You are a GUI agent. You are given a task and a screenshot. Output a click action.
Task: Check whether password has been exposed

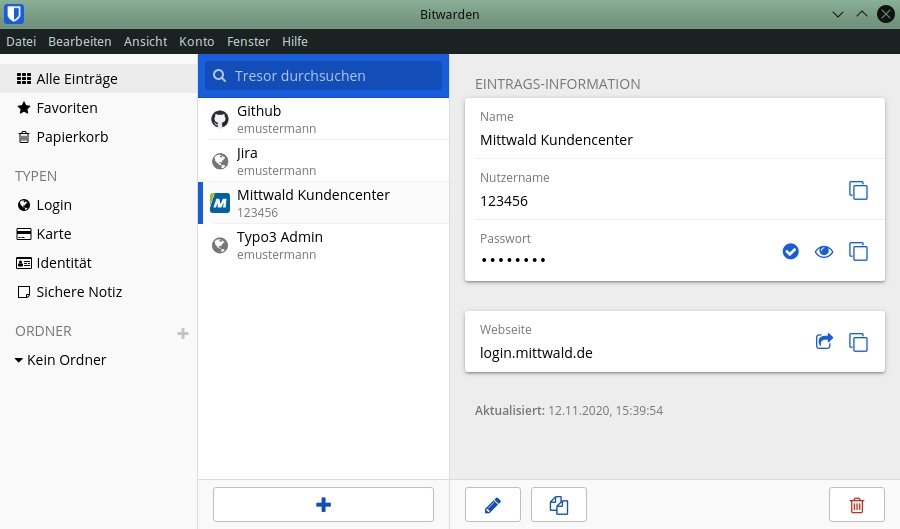[790, 251]
